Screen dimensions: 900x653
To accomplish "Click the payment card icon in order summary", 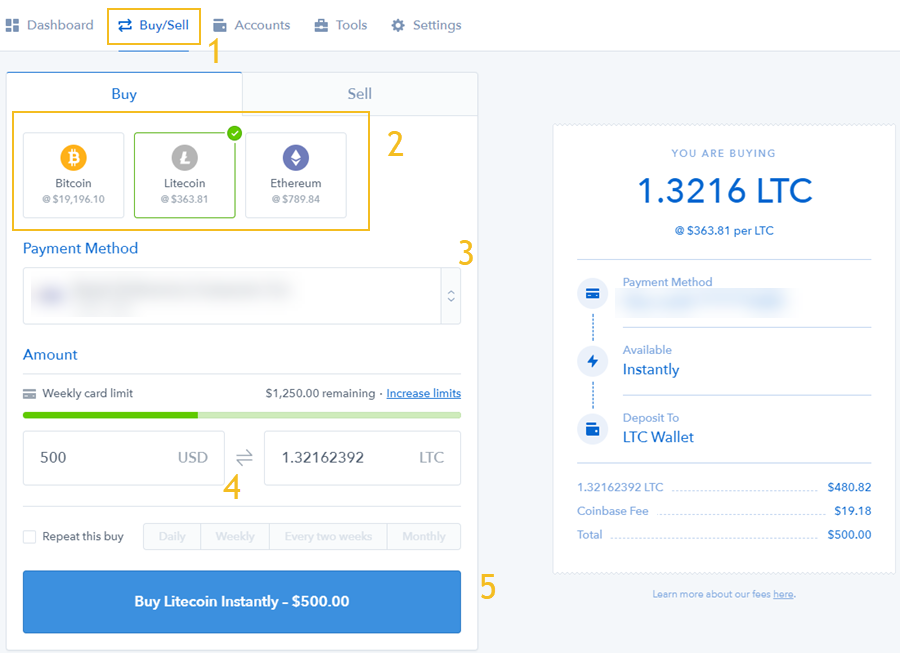I will click(x=592, y=293).
